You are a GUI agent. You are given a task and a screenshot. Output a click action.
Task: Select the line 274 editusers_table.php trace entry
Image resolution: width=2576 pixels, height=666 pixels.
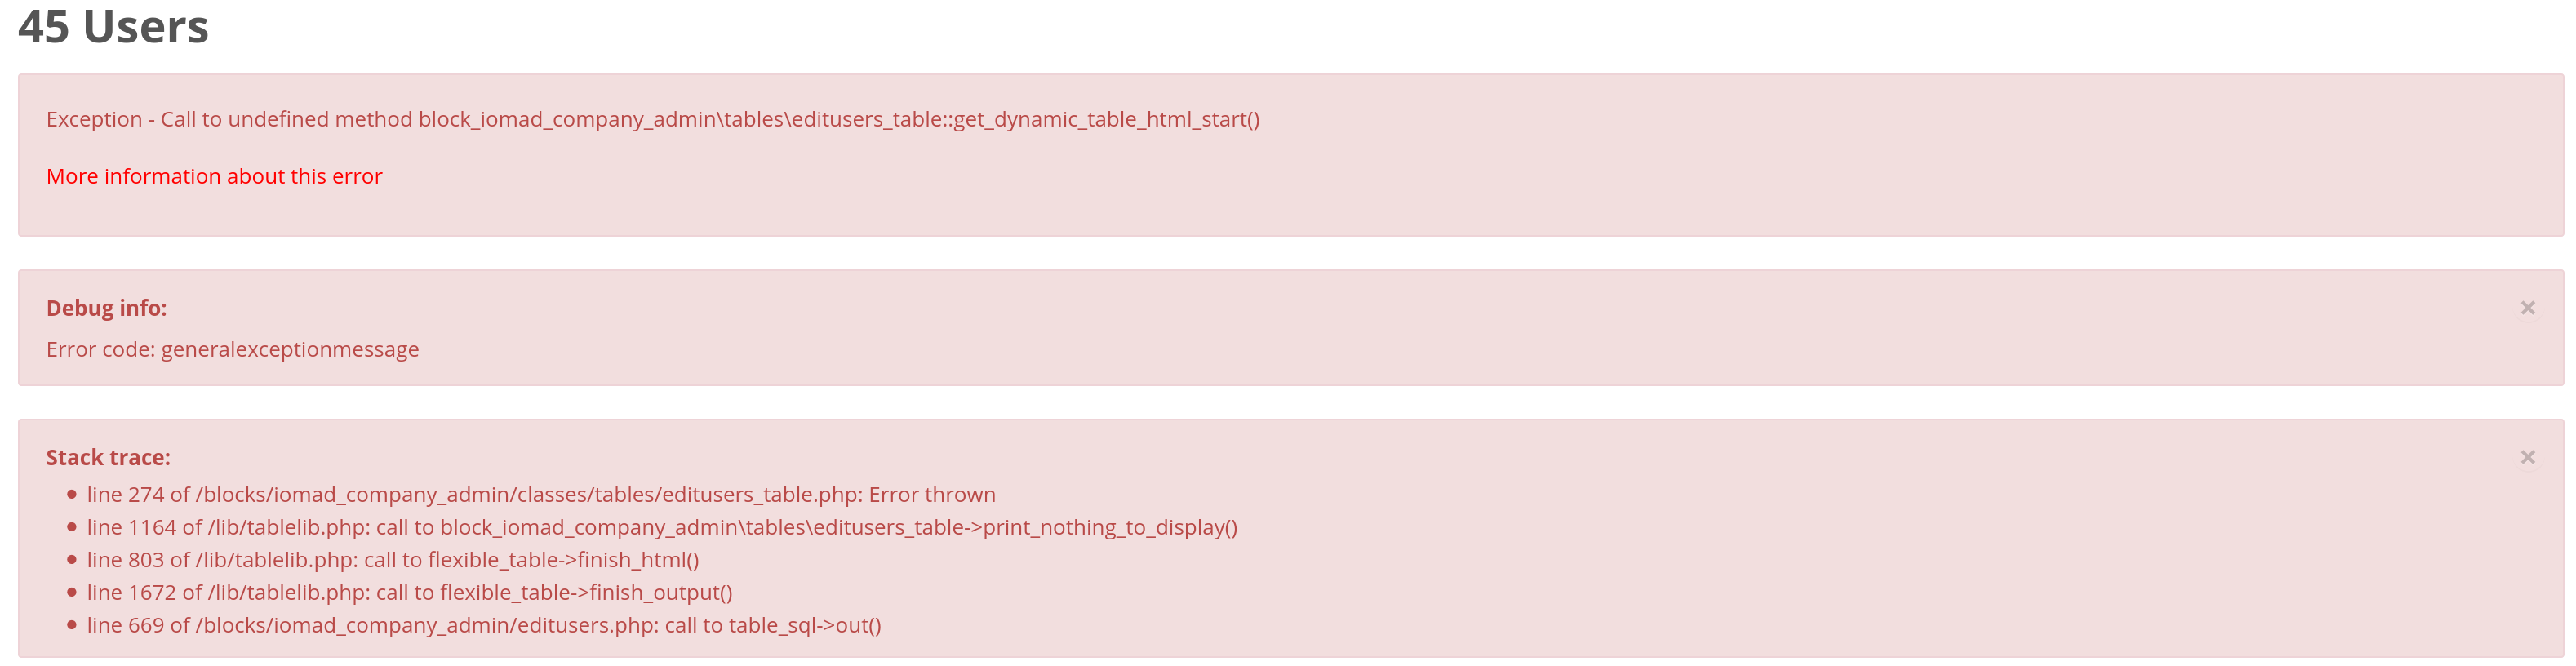pos(540,494)
